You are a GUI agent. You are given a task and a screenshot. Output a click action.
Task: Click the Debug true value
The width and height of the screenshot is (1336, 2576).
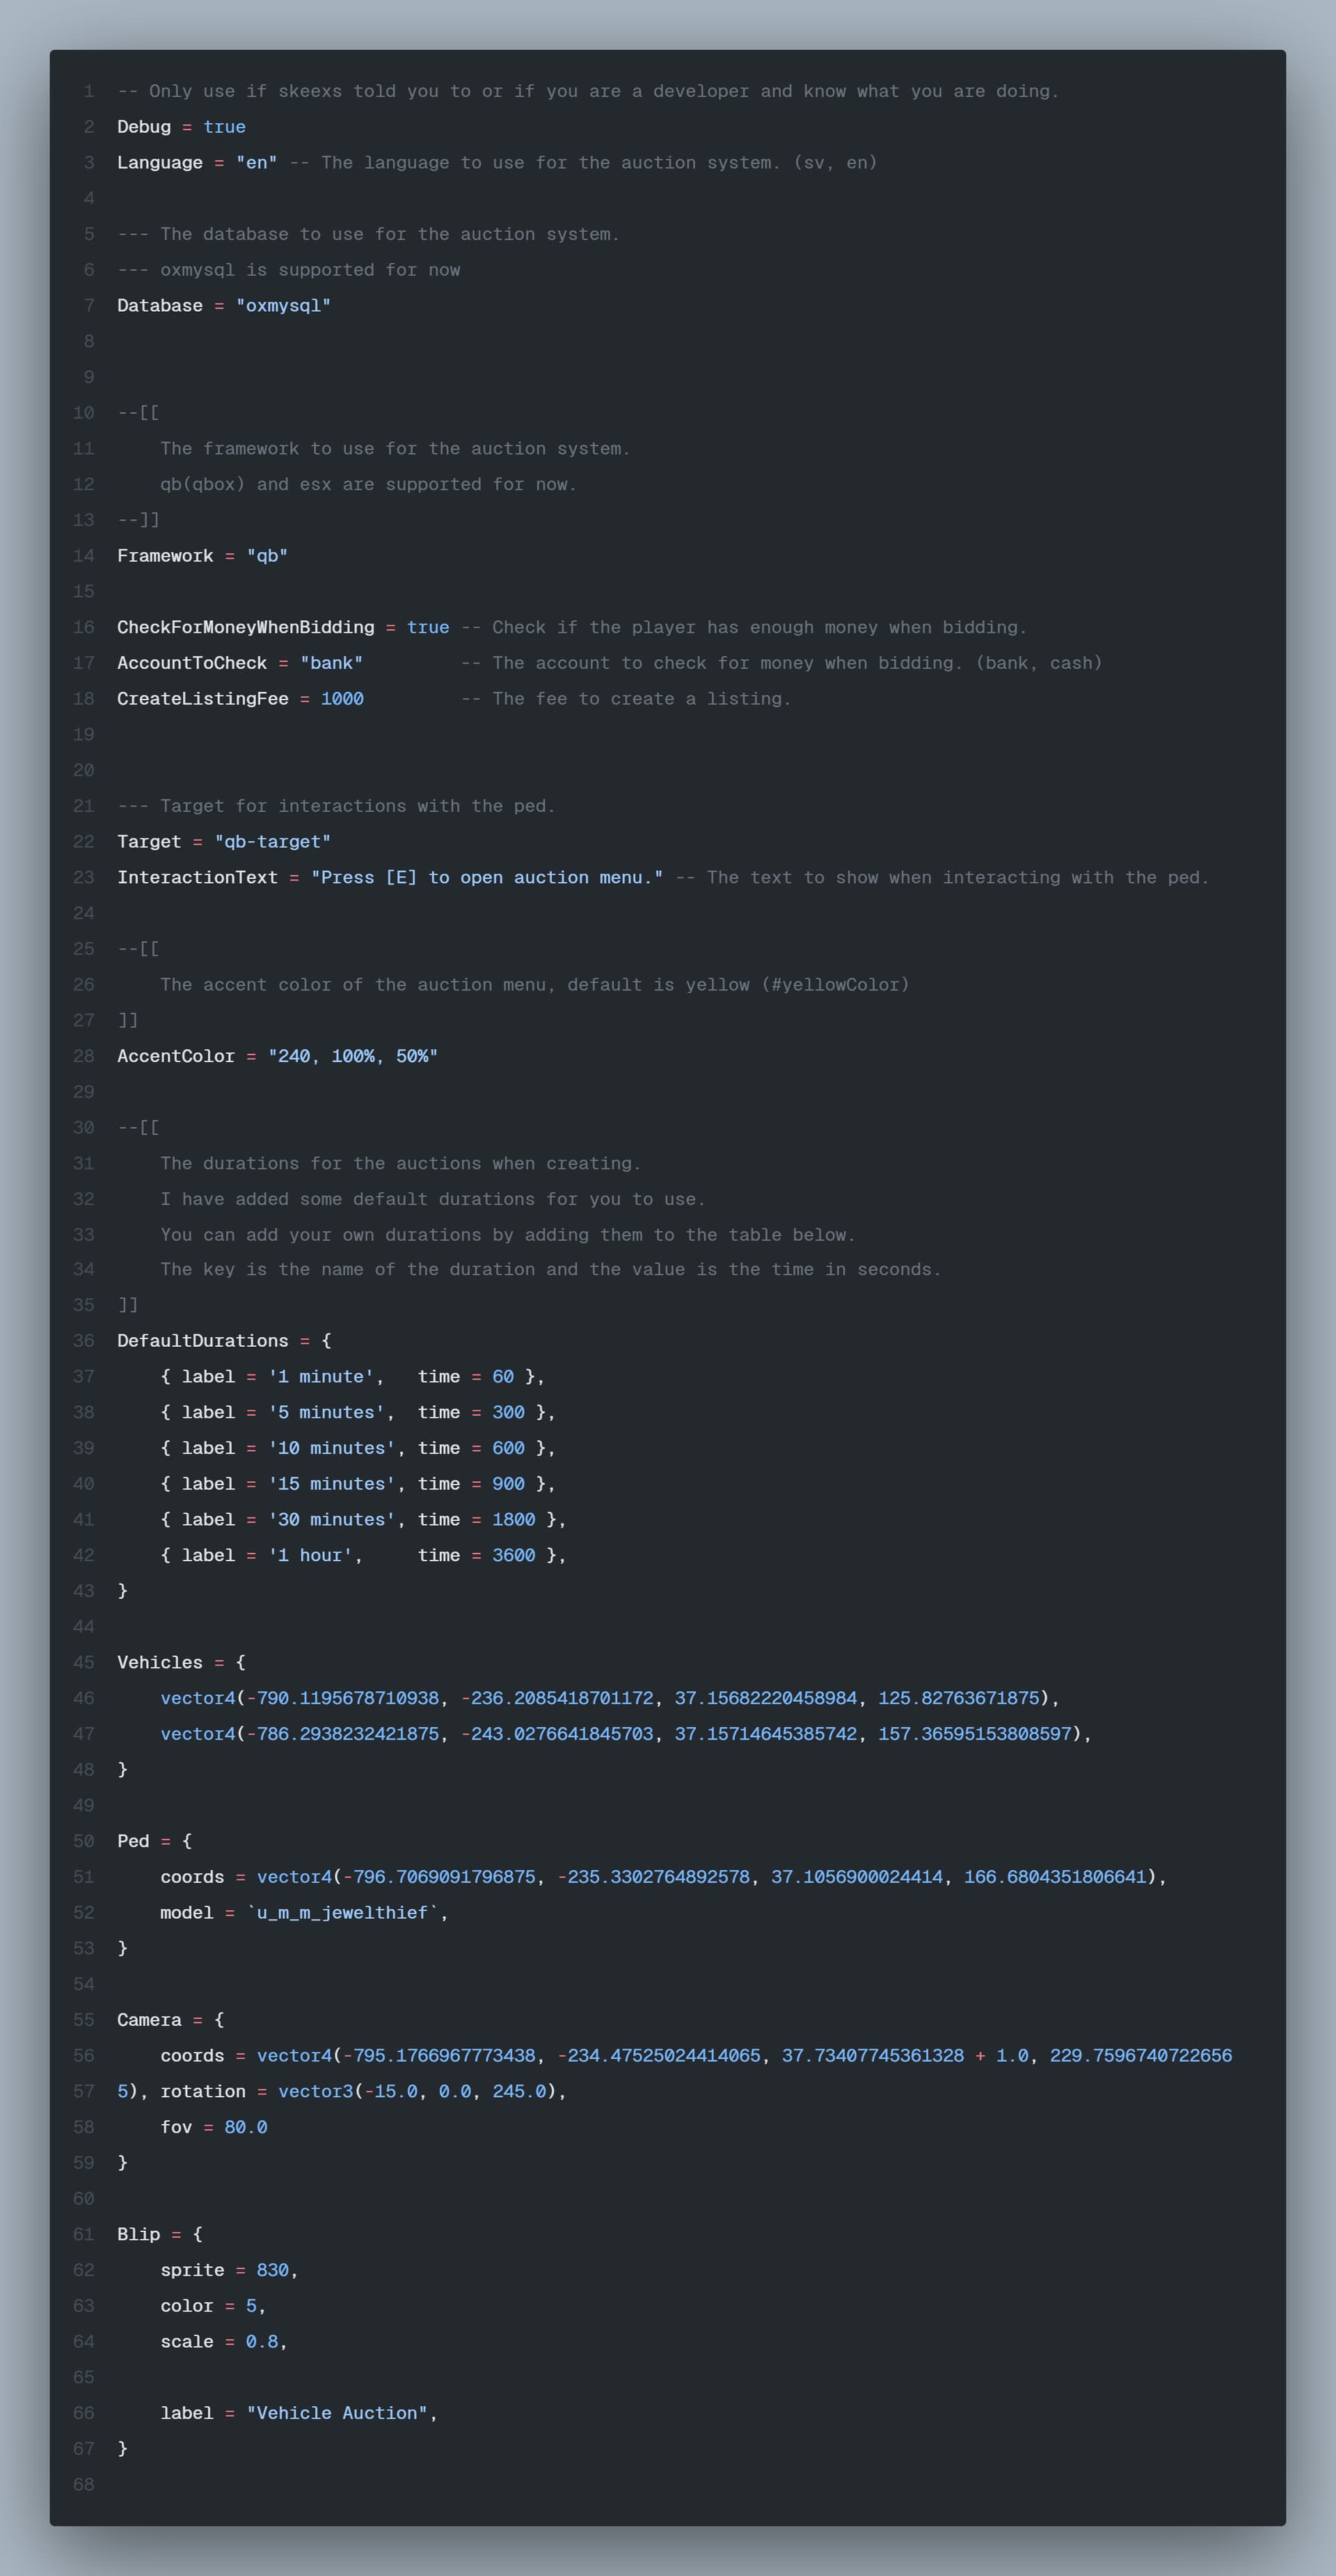coord(224,127)
